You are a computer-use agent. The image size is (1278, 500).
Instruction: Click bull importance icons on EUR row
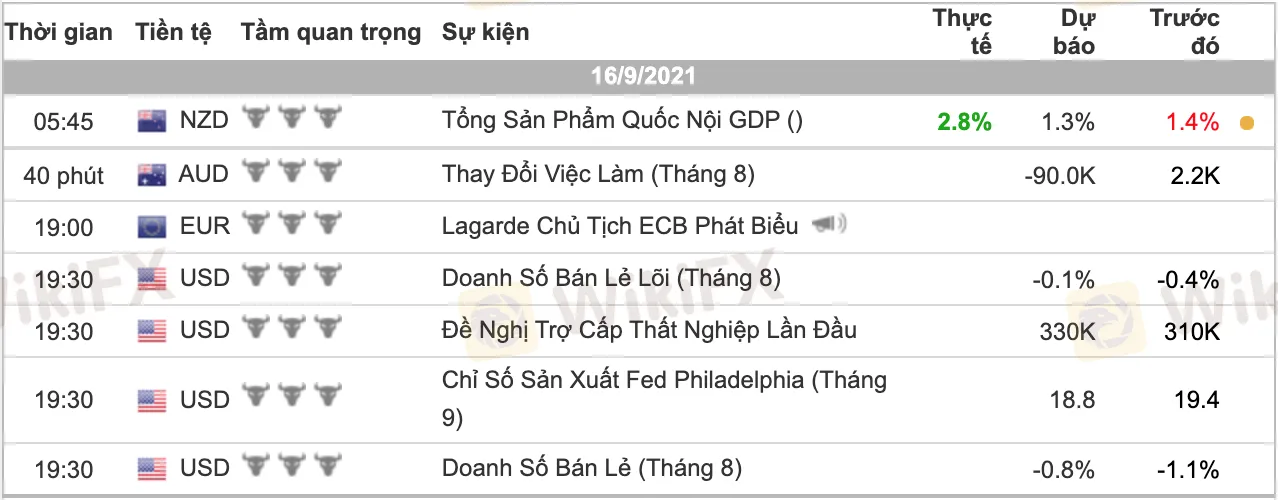click(292, 226)
